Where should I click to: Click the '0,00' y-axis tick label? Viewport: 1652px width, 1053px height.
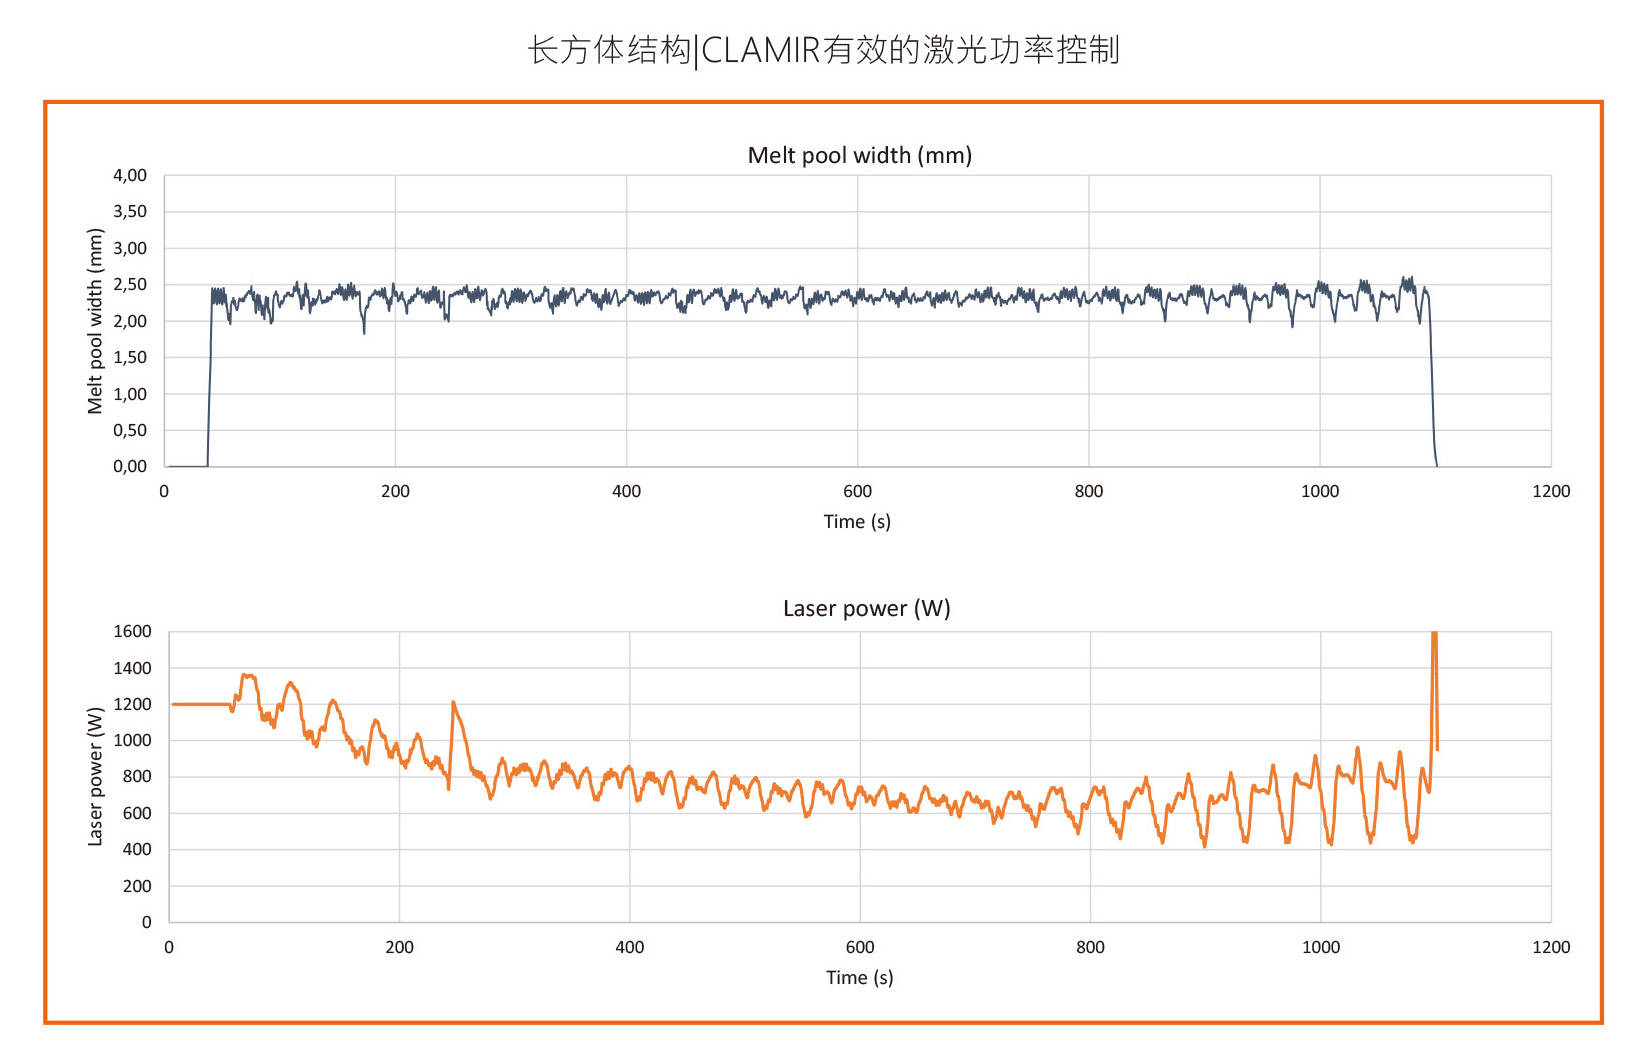(130, 466)
